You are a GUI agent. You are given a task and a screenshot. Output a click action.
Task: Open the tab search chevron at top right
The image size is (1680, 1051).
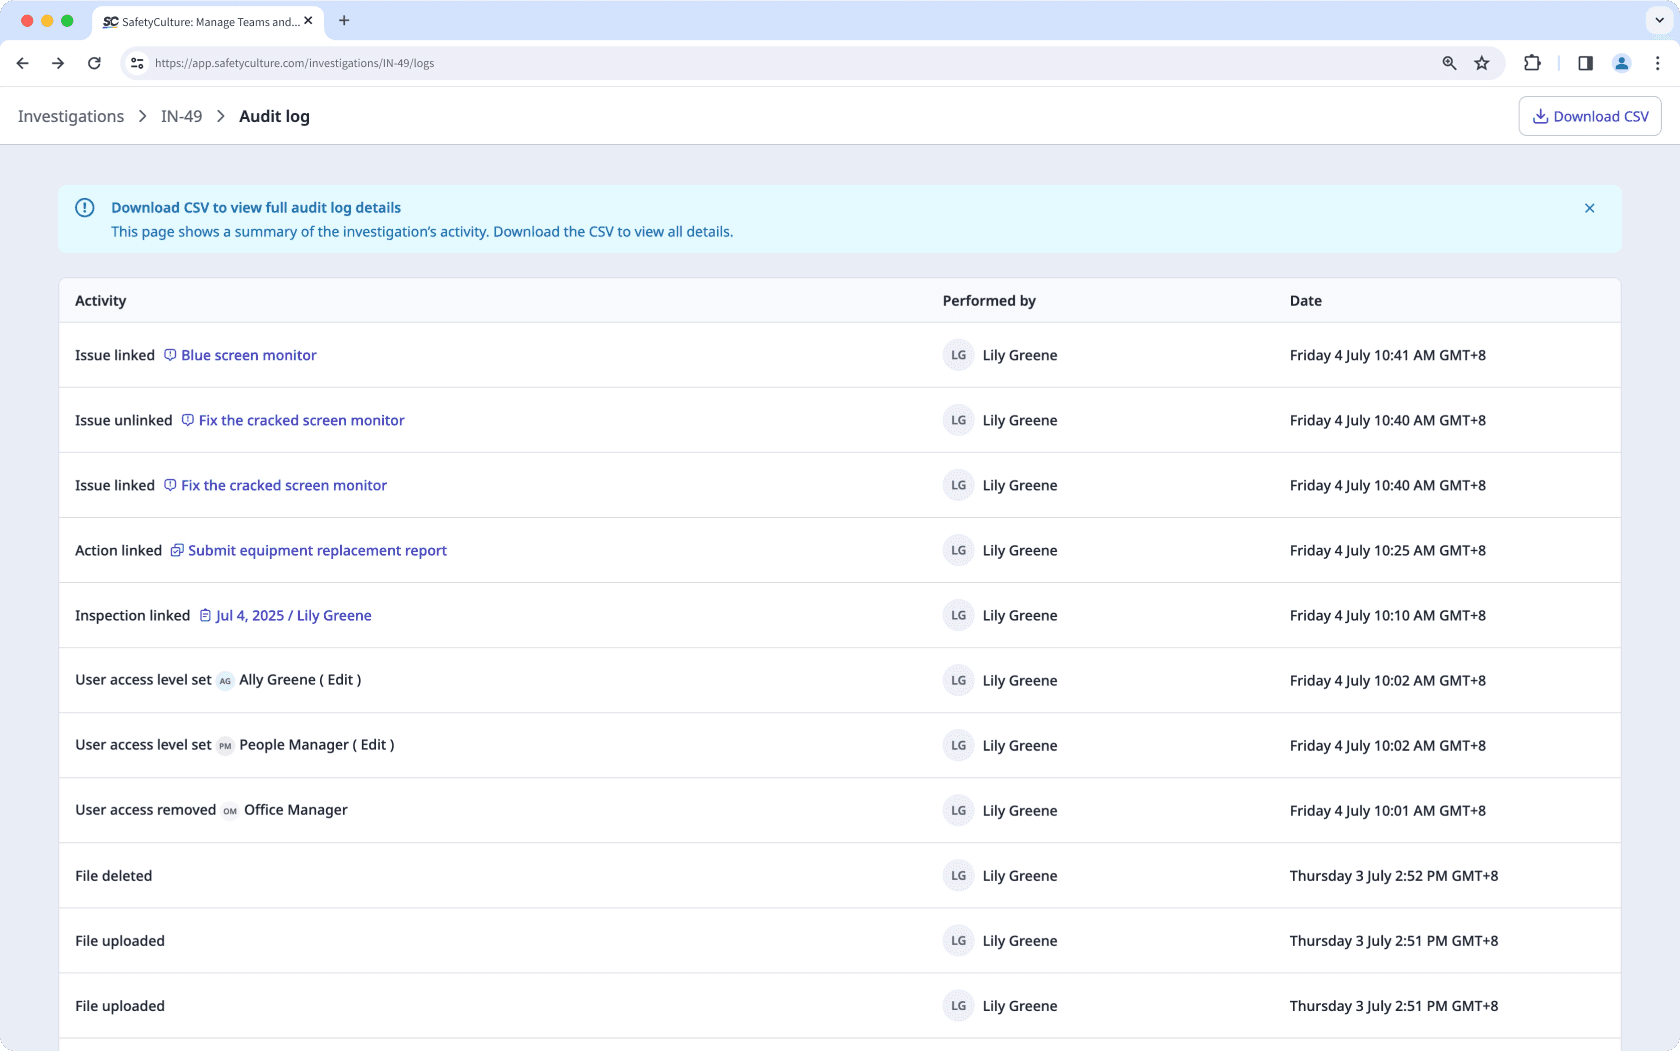pyautogui.click(x=1658, y=20)
